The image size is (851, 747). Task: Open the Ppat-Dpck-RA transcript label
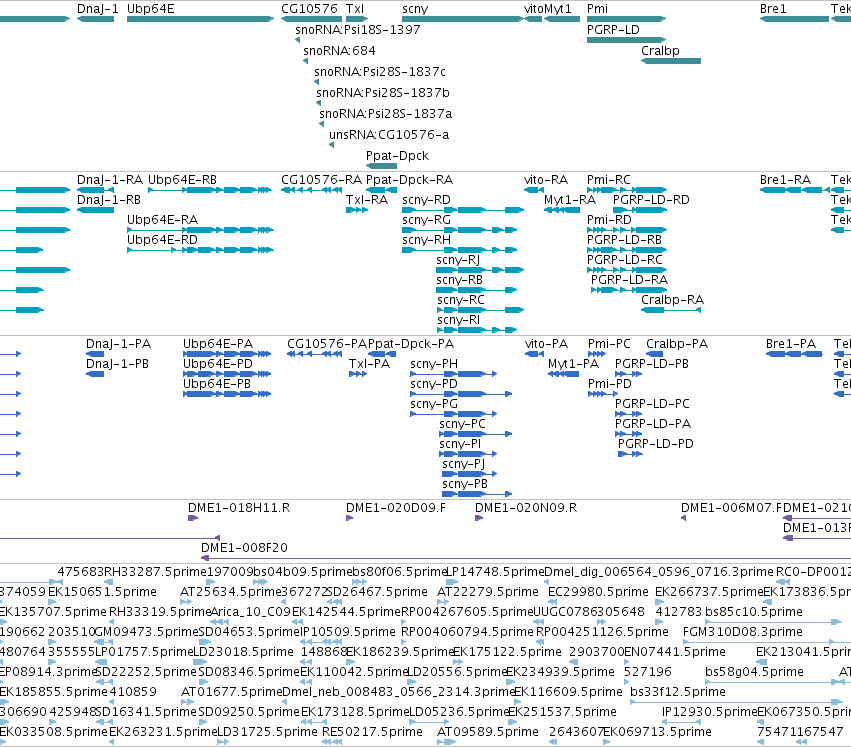[409, 180]
